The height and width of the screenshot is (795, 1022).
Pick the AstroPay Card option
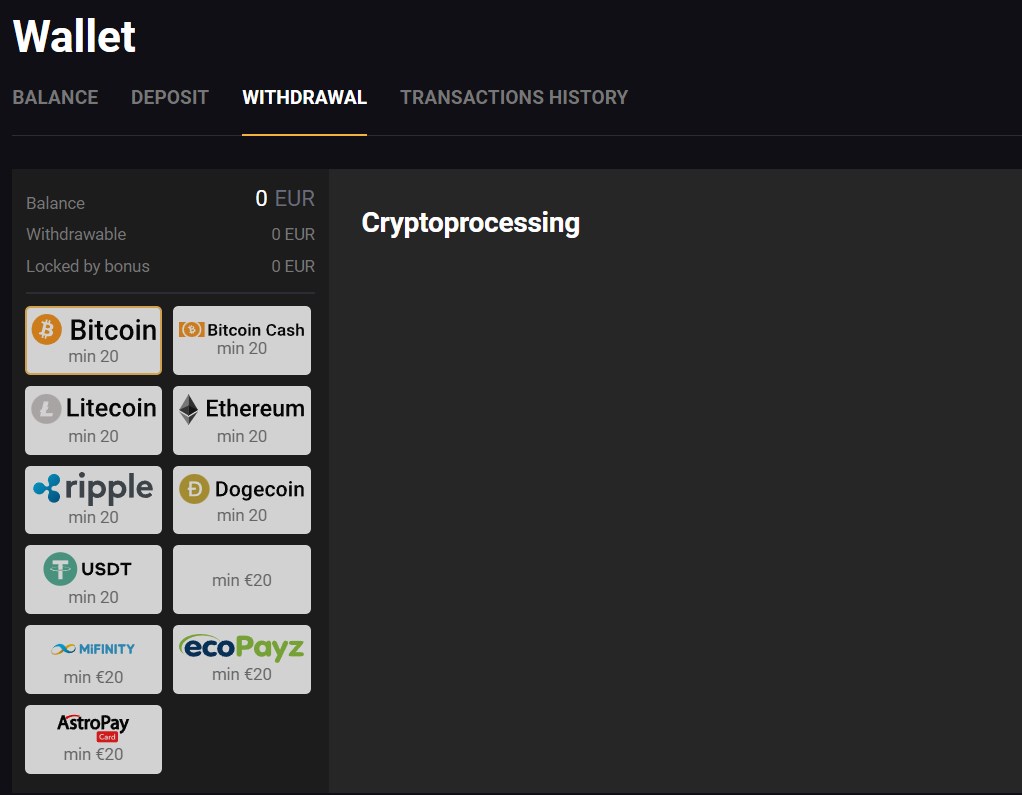(x=93, y=740)
